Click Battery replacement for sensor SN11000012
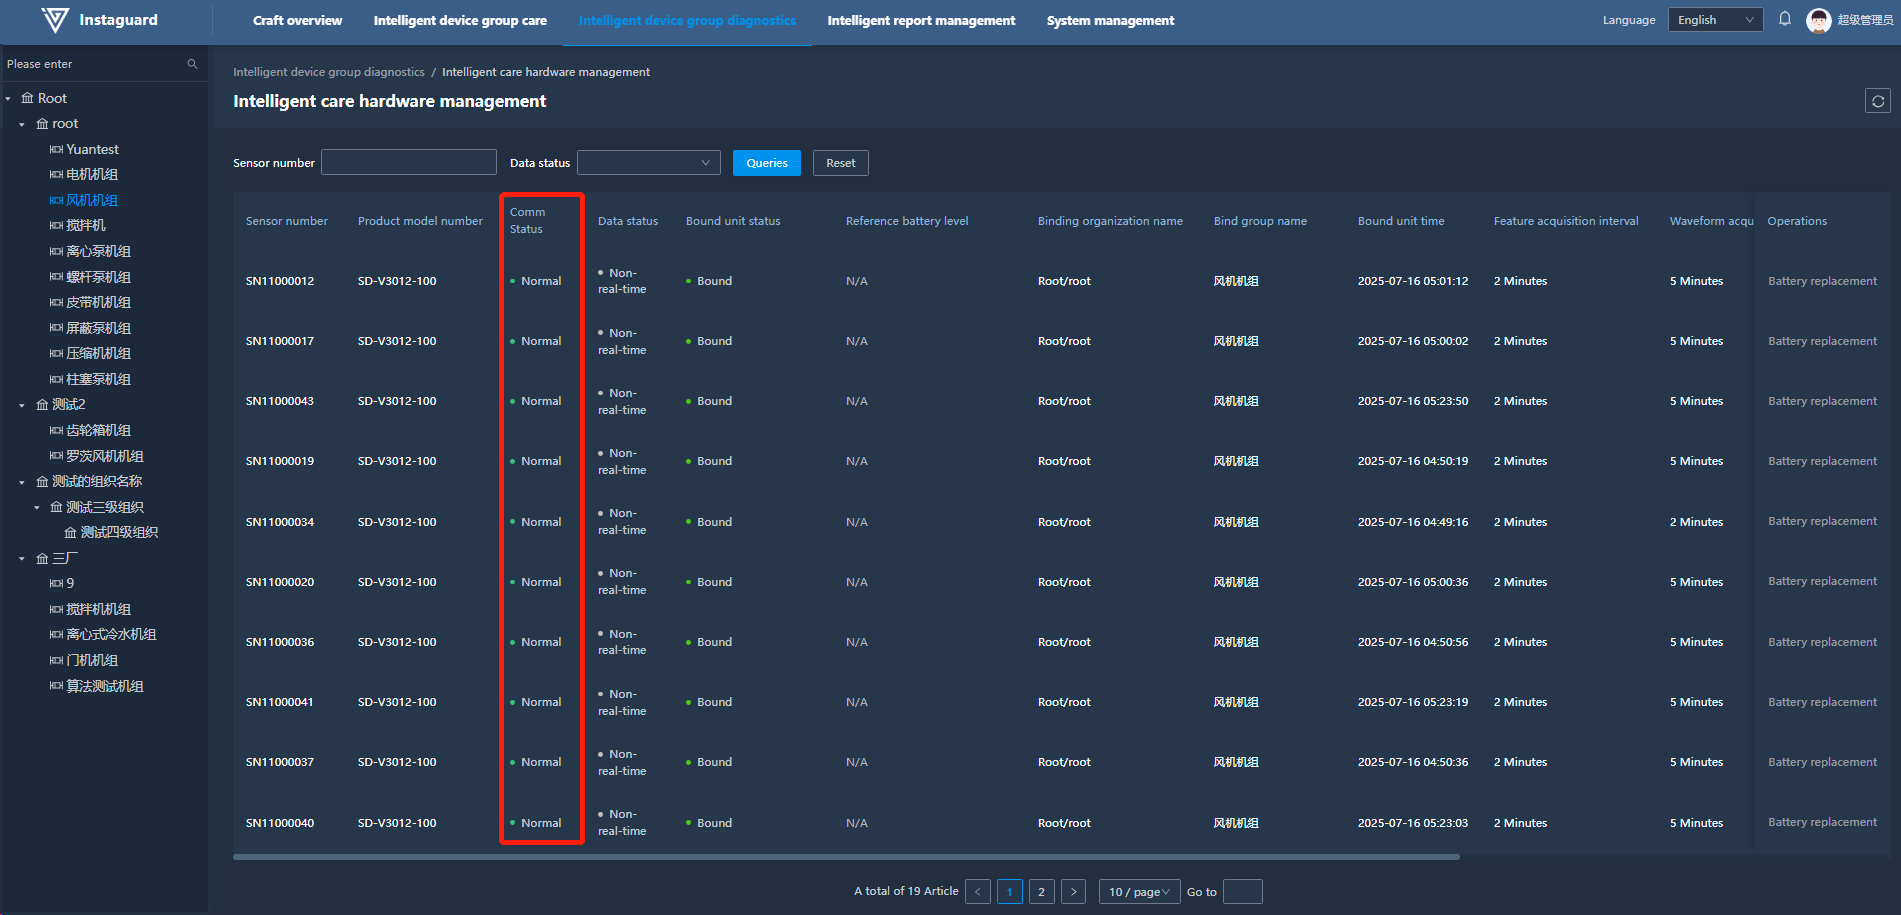Viewport: 1901px width, 915px height. [x=1822, y=281]
